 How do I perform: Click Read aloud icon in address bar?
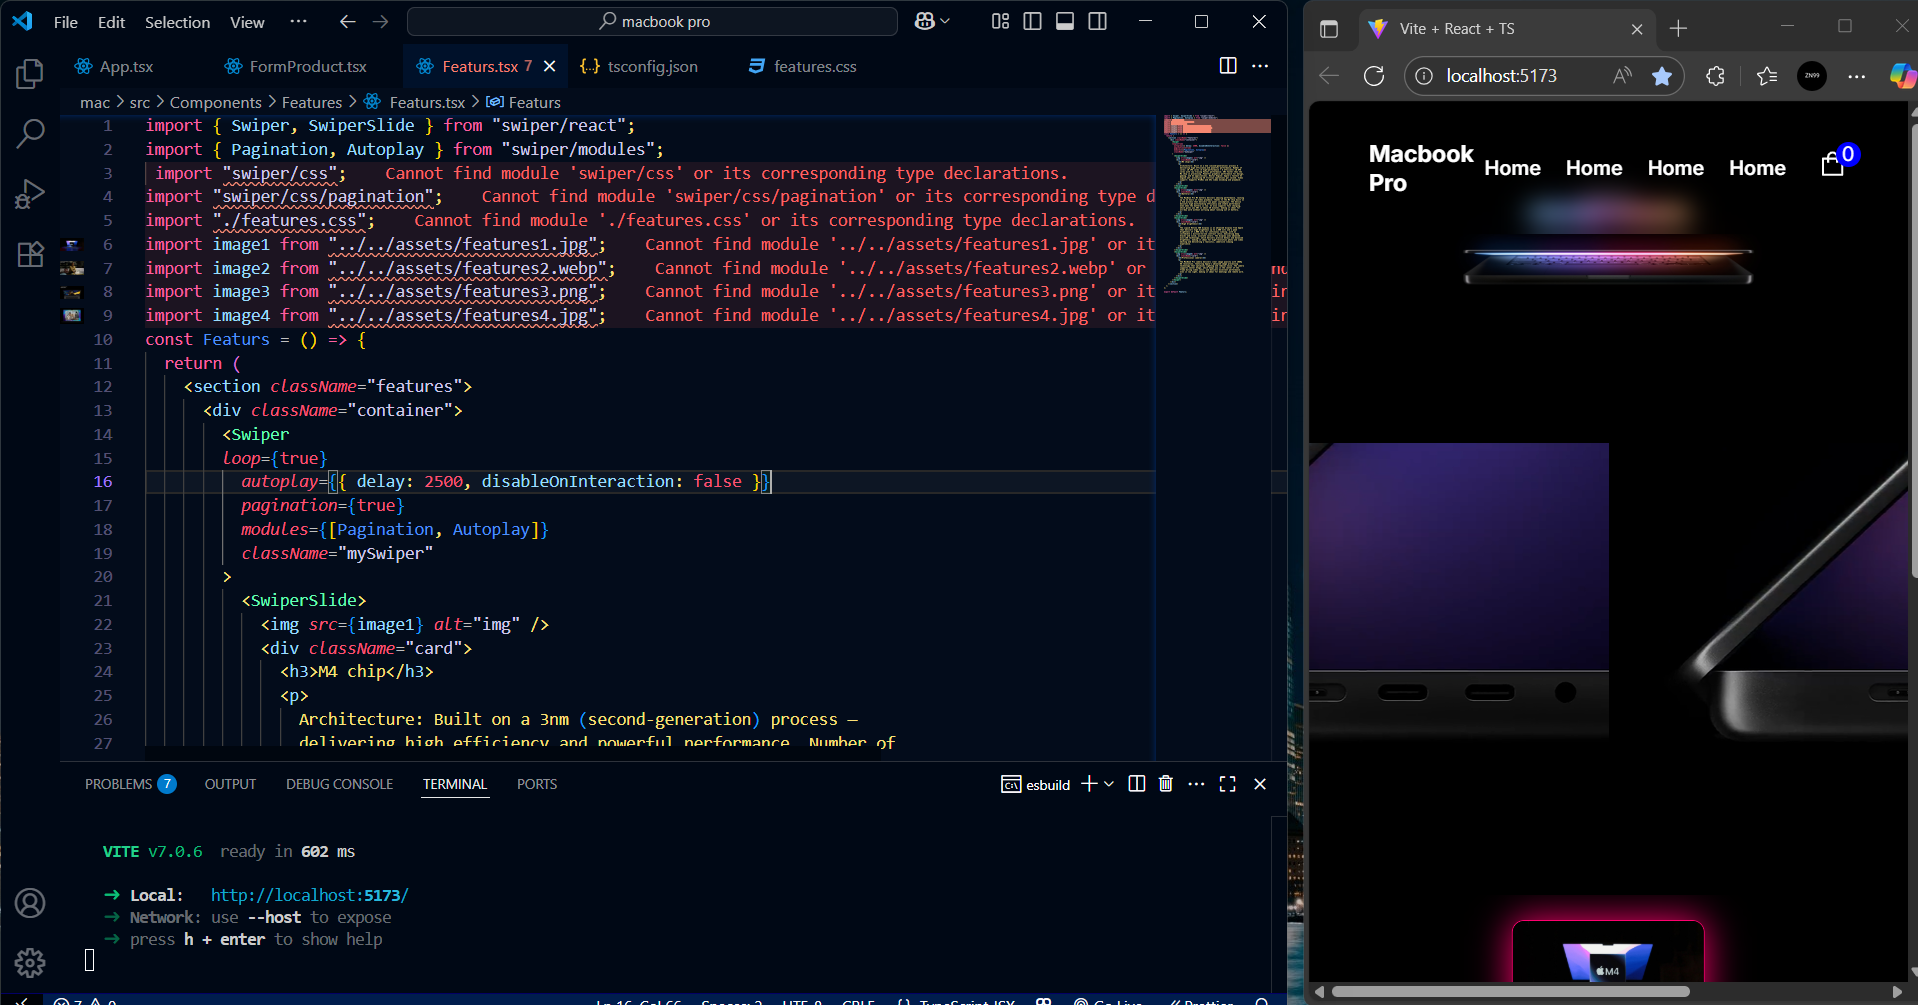point(1622,76)
